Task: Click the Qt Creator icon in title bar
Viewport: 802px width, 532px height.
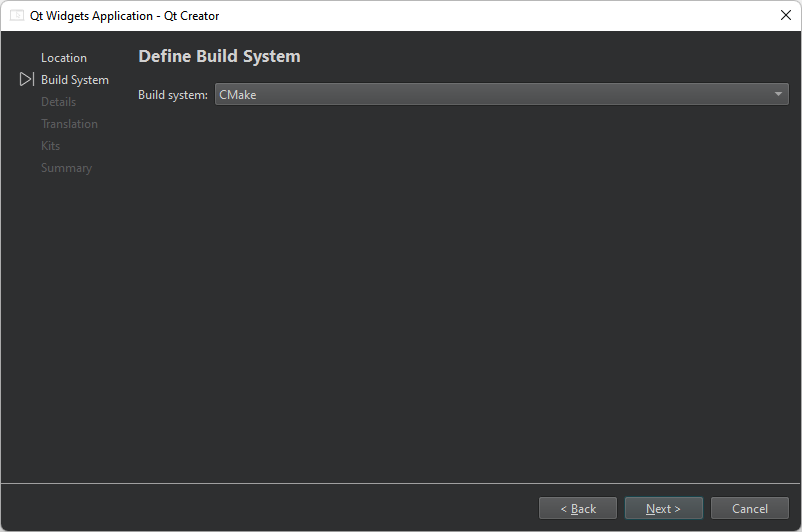Action: (x=17, y=16)
